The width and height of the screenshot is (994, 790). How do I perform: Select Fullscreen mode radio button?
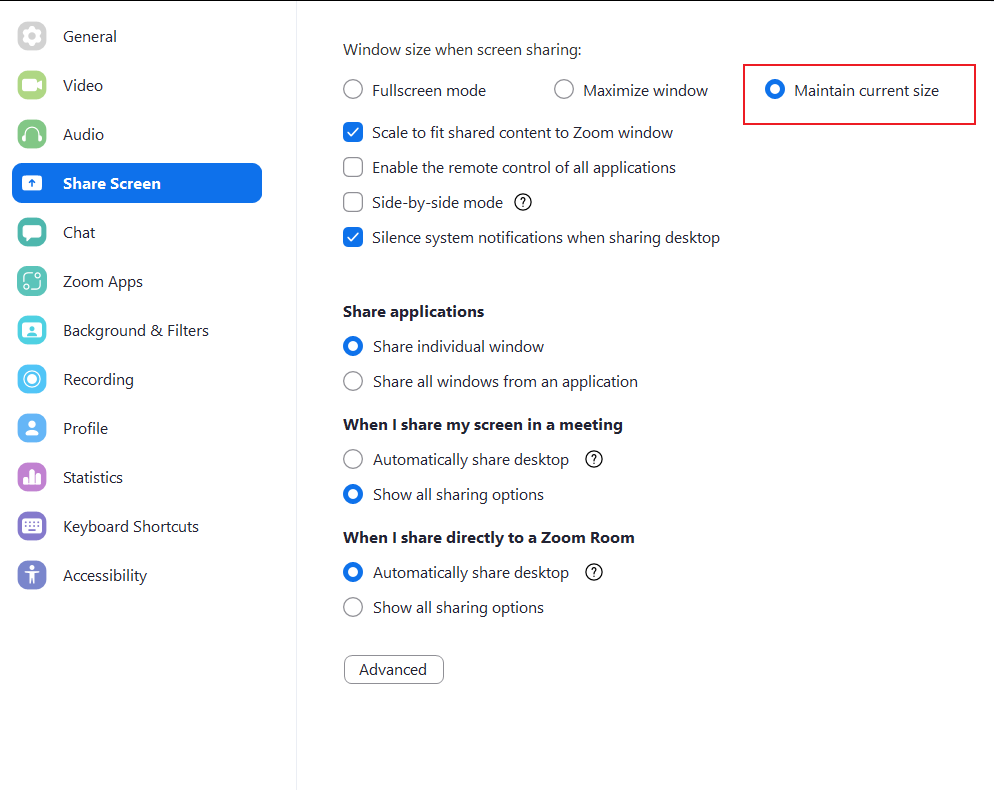[x=353, y=90]
